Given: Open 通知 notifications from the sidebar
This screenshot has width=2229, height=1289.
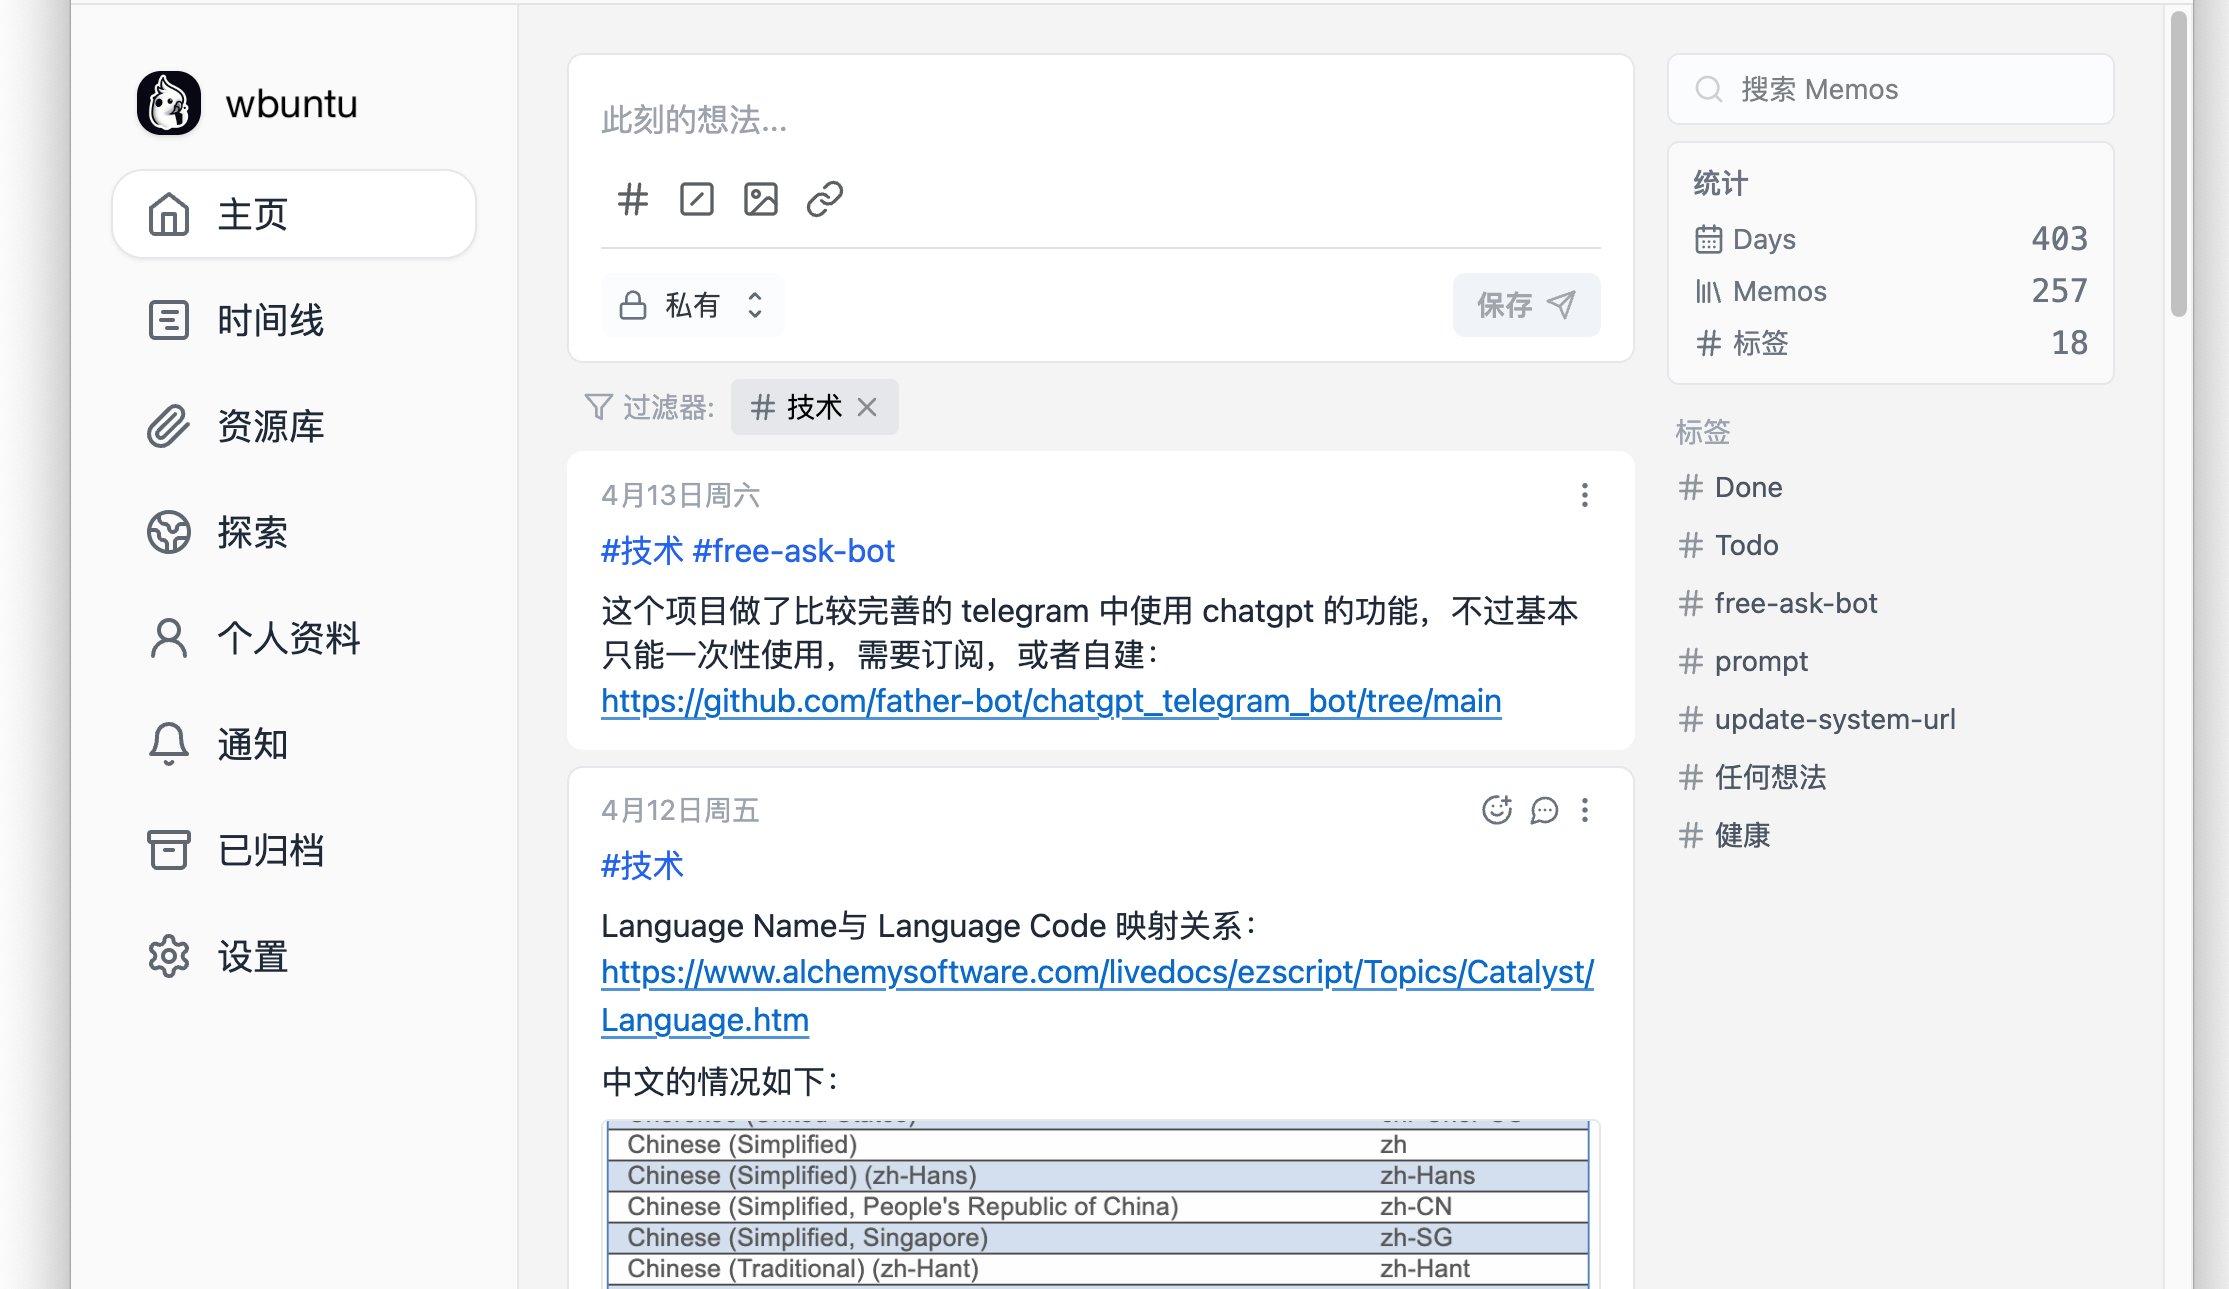Looking at the screenshot, I should coord(252,744).
